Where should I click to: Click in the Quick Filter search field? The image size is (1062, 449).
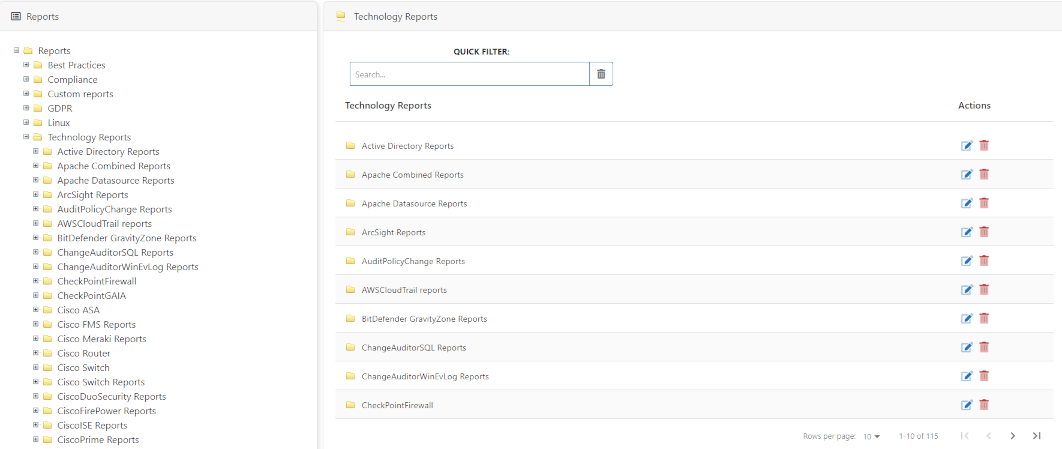coord(469,74)
